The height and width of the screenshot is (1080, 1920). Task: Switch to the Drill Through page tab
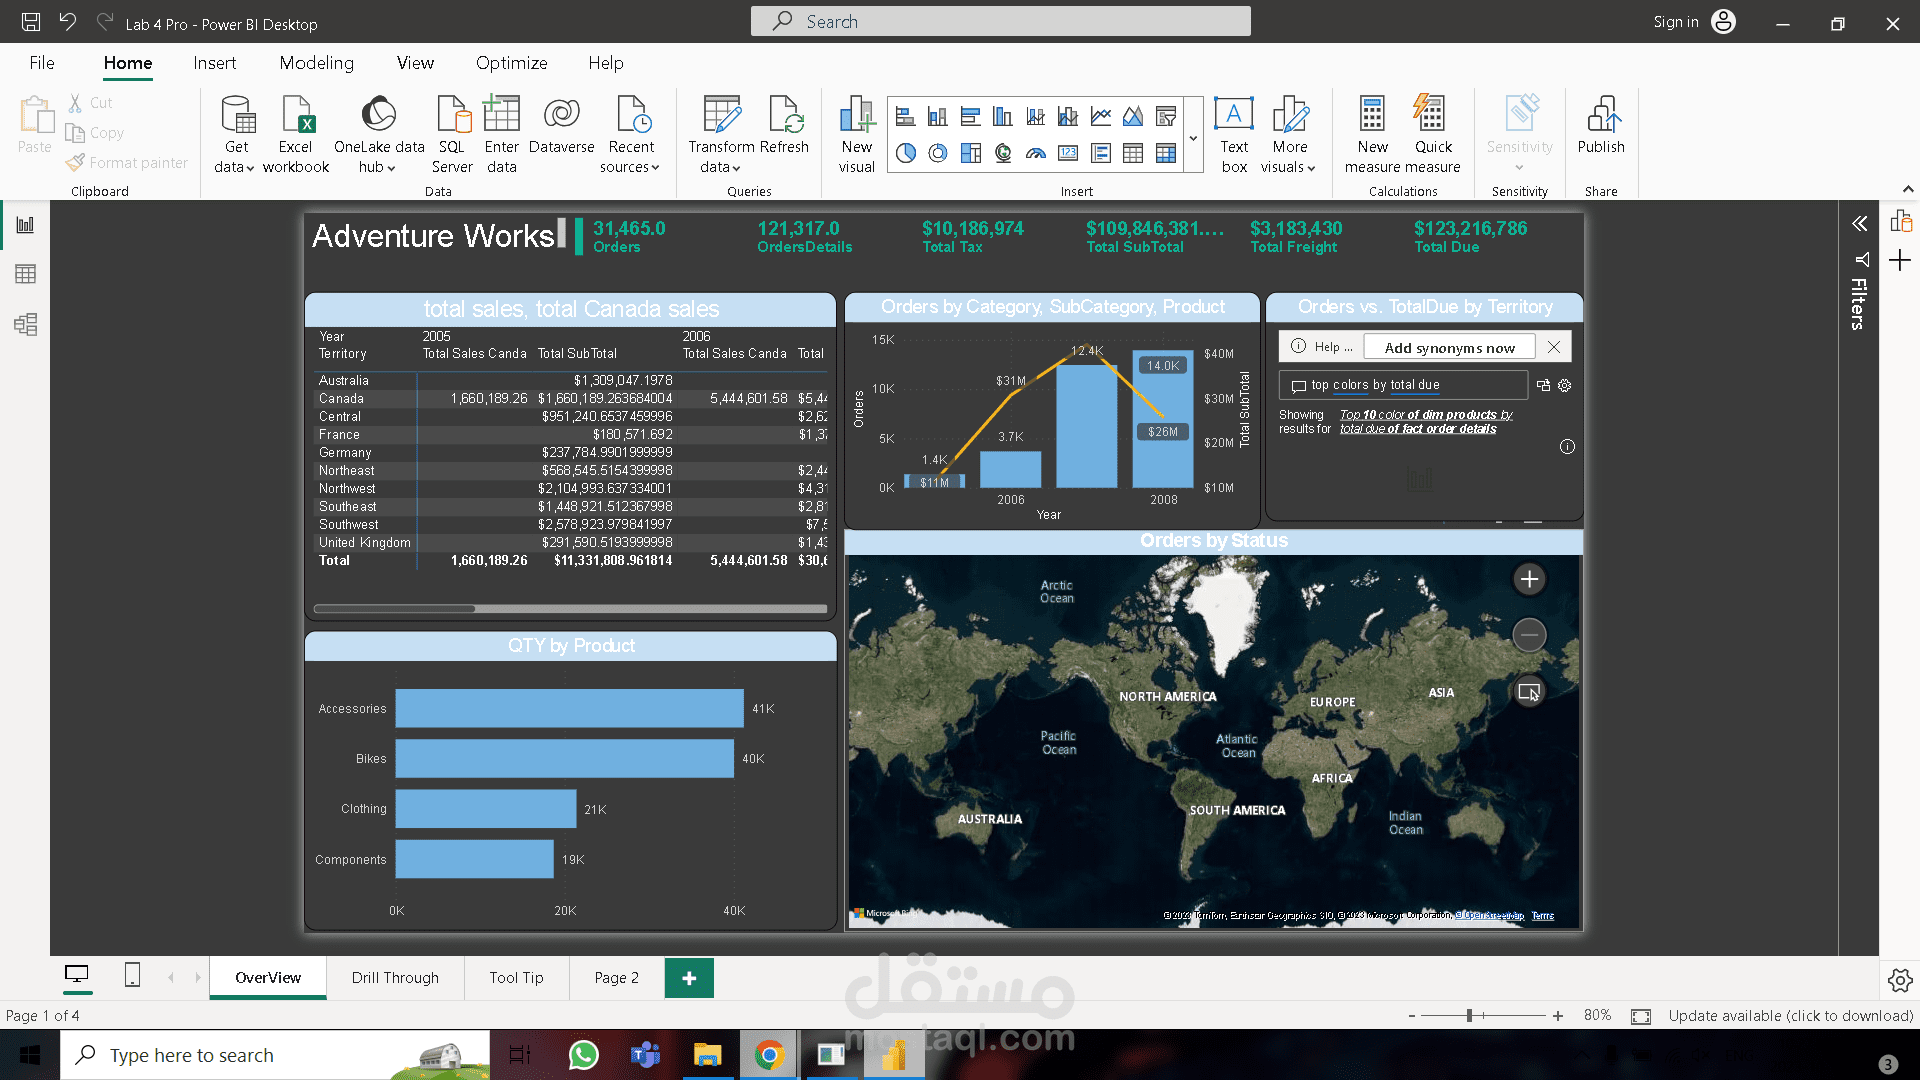[395, 977]
